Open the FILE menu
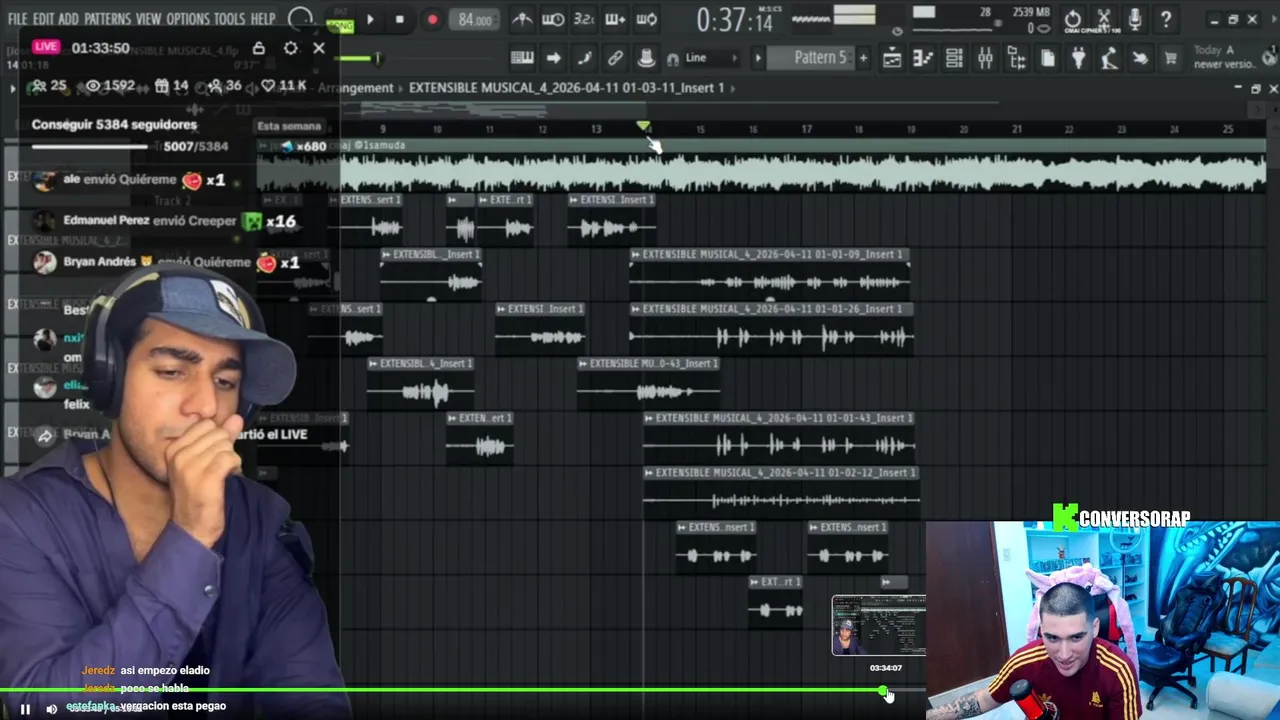1280x720 pixels. click(x=18, y=19)
